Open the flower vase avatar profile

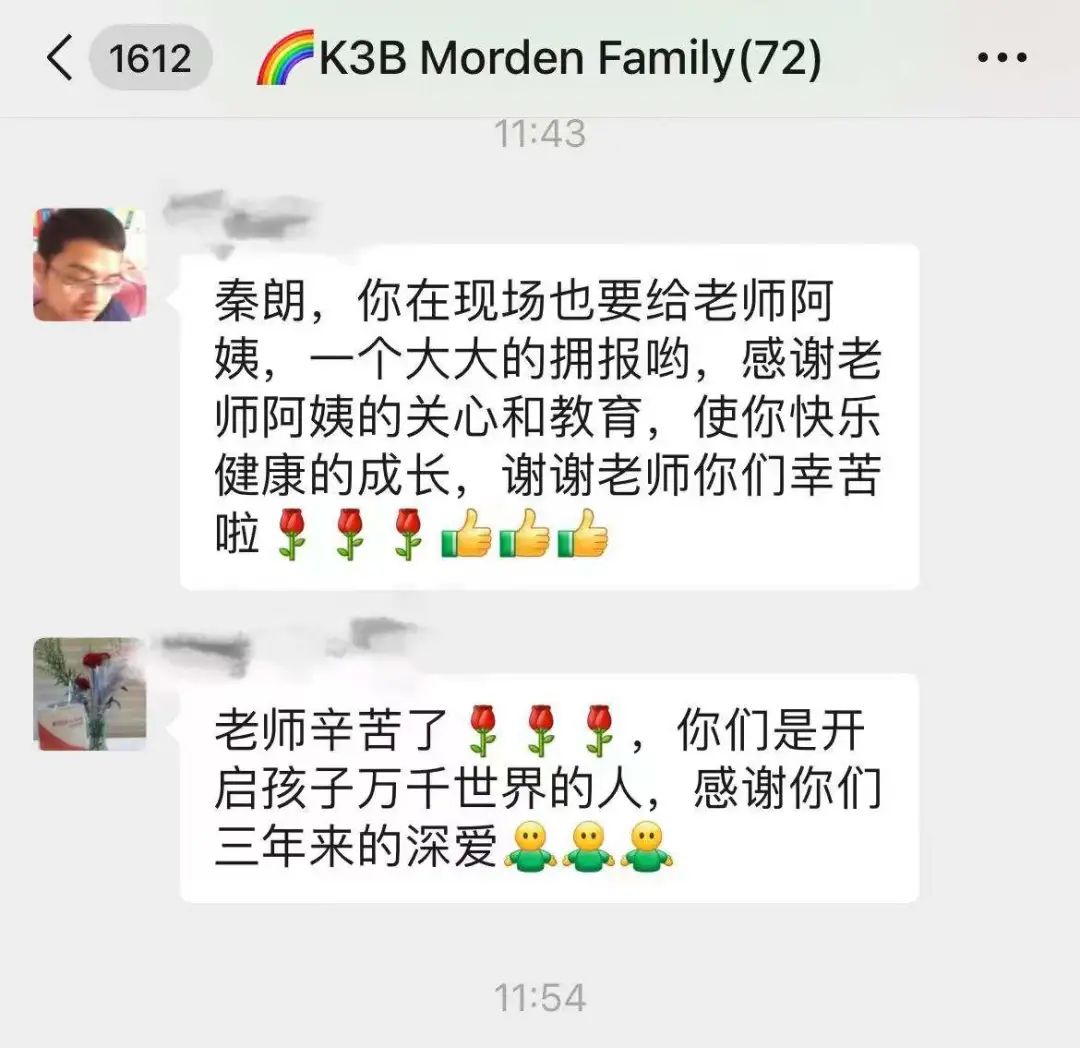pos(90,693)
